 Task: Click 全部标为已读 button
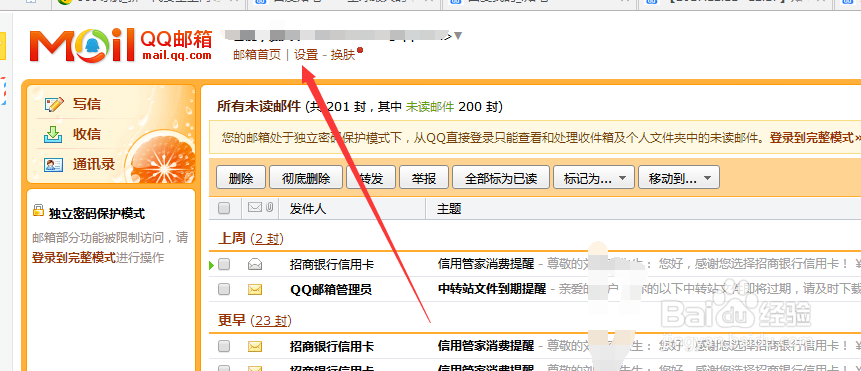point(501,178)
